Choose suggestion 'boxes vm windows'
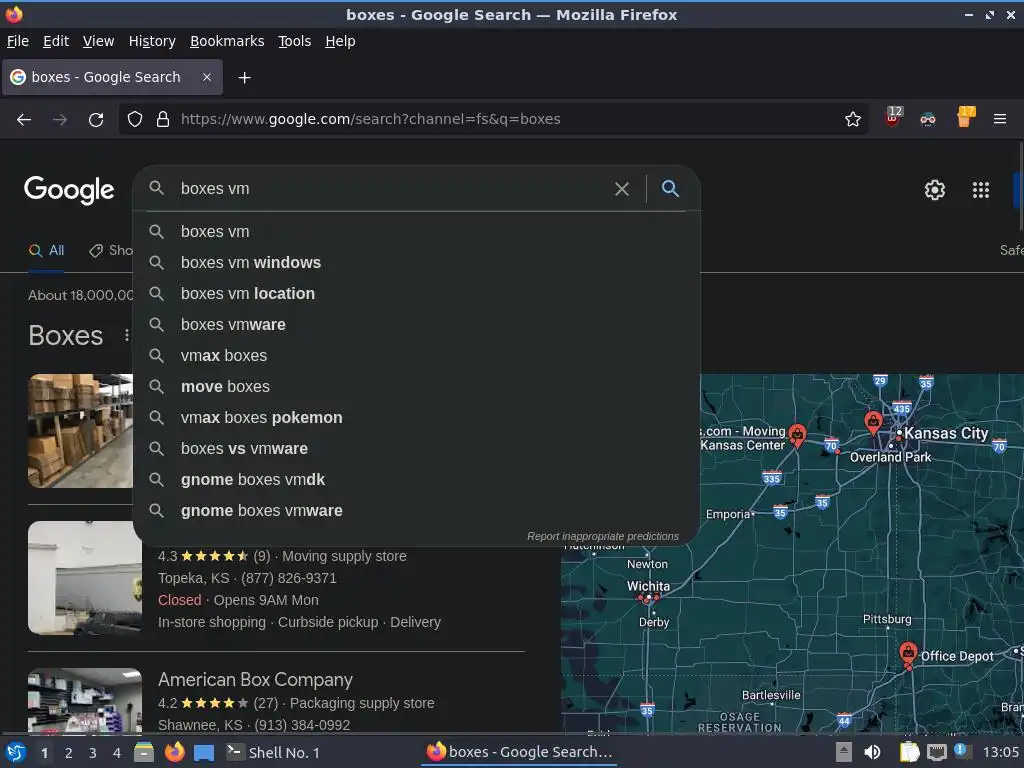The width and height of the screenshot is (1024, 768). click(x=416, y=263)
